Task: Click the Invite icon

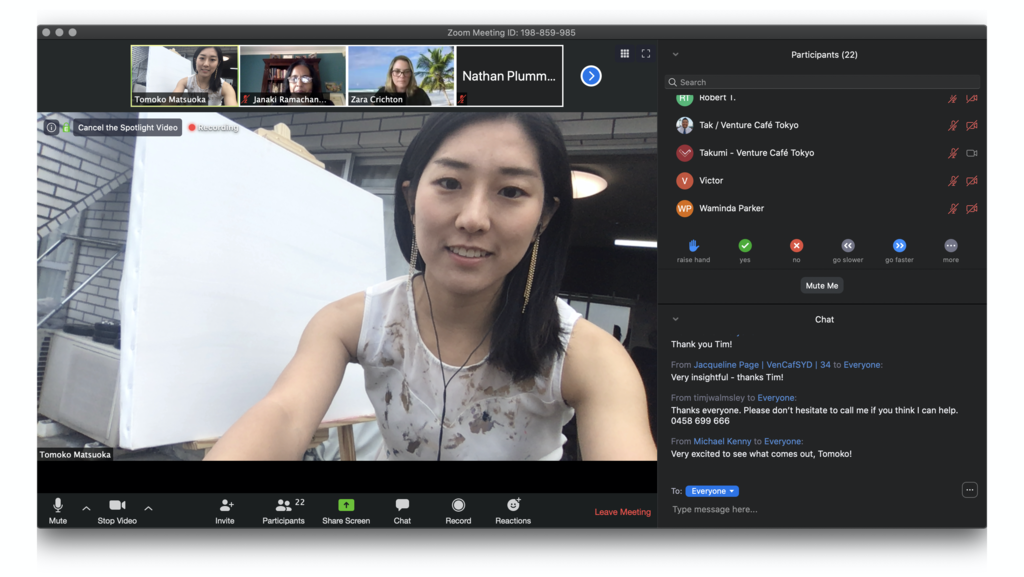Action: [x=225, y=506]
